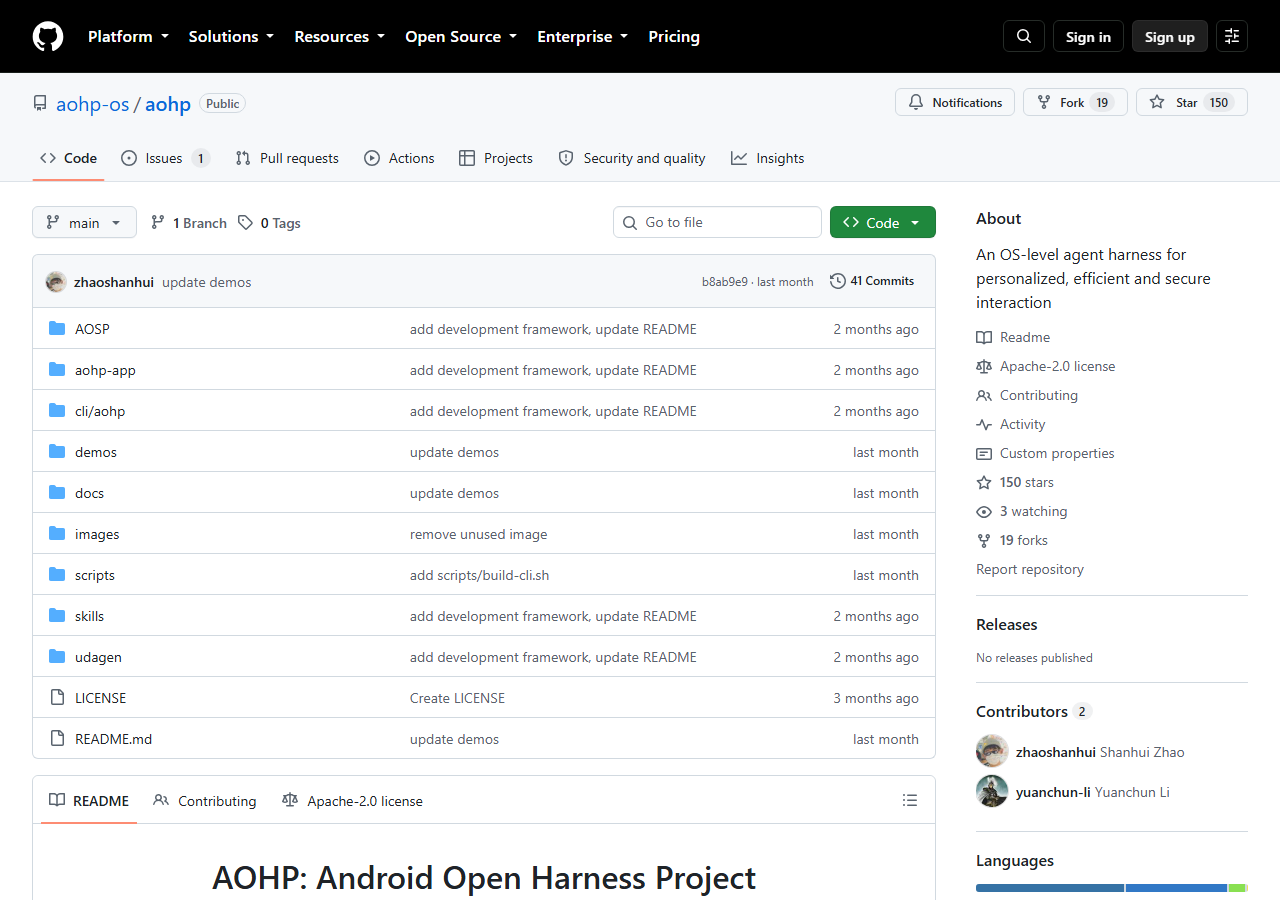Select the docs folder icon

(x=57, y=493)
